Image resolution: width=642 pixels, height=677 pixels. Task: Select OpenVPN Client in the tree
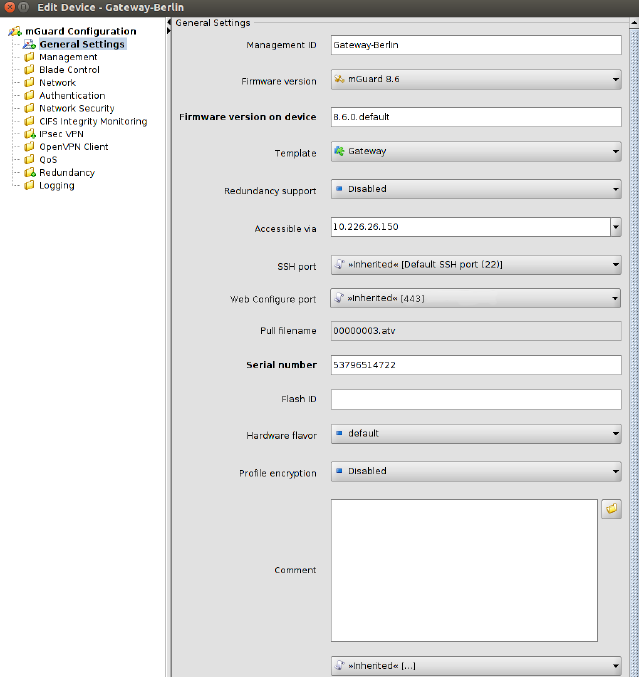[x=73, y=147]
